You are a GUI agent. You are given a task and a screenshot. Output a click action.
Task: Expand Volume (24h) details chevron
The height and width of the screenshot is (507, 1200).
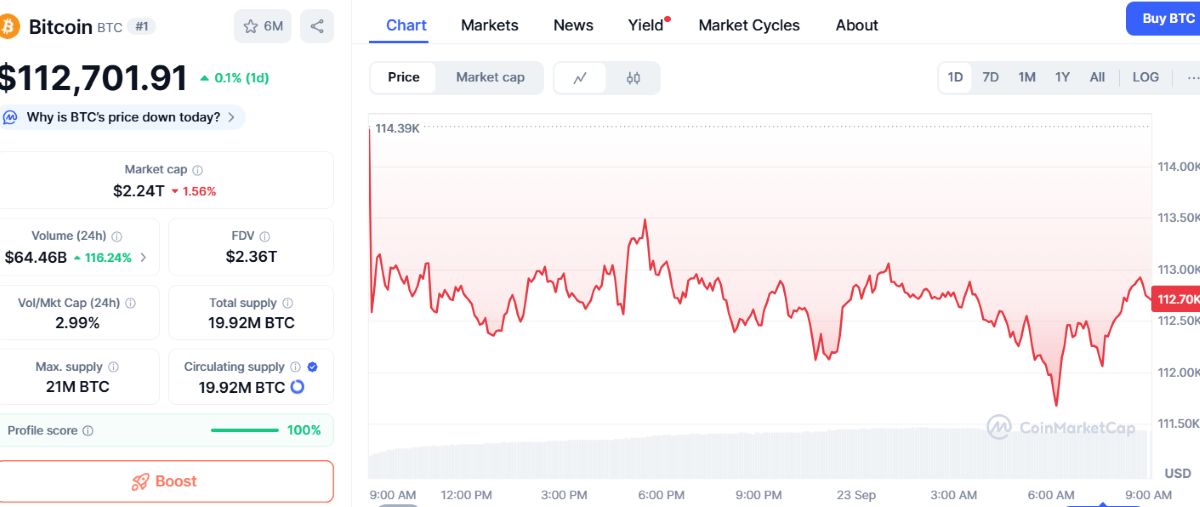coord(143,258)
